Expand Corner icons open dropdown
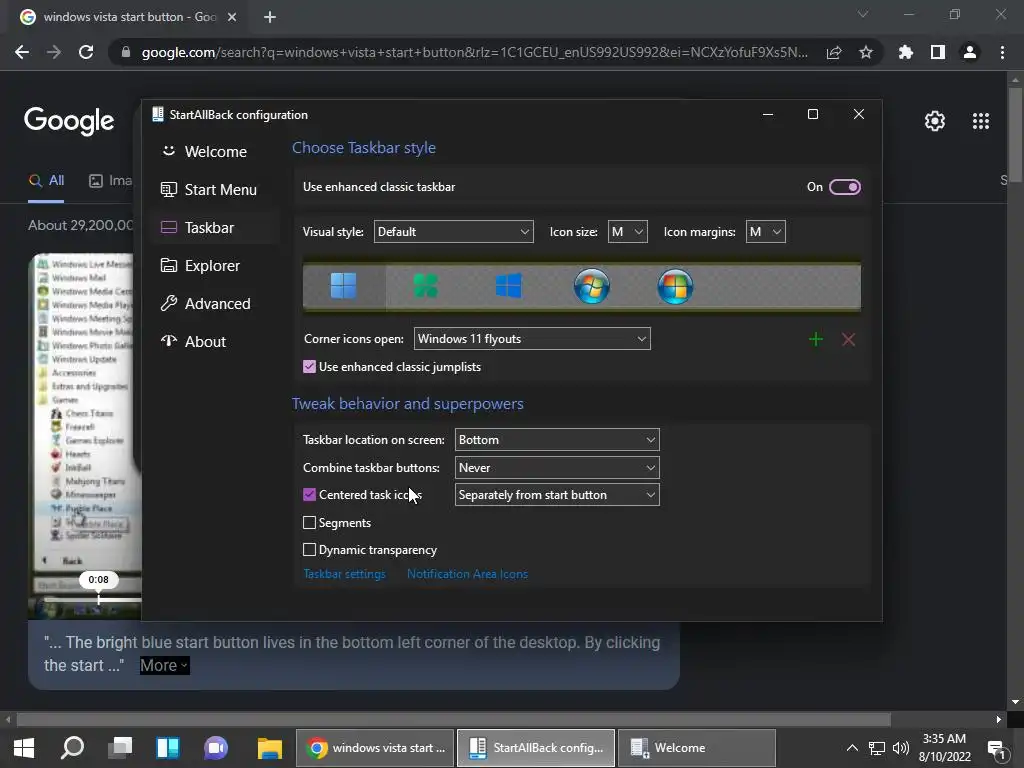The width and height of the screenshot is (1024, 768). click(x=532, y=339)
